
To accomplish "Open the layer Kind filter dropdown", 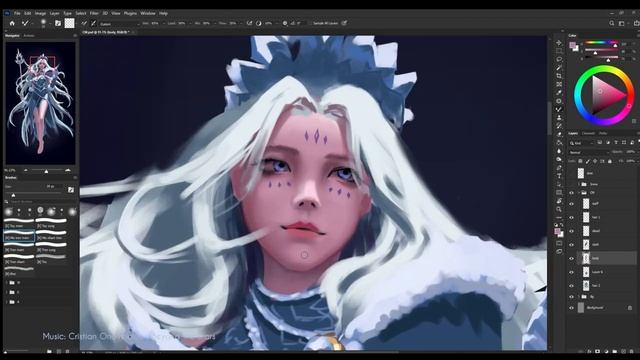I will point(582,143).
